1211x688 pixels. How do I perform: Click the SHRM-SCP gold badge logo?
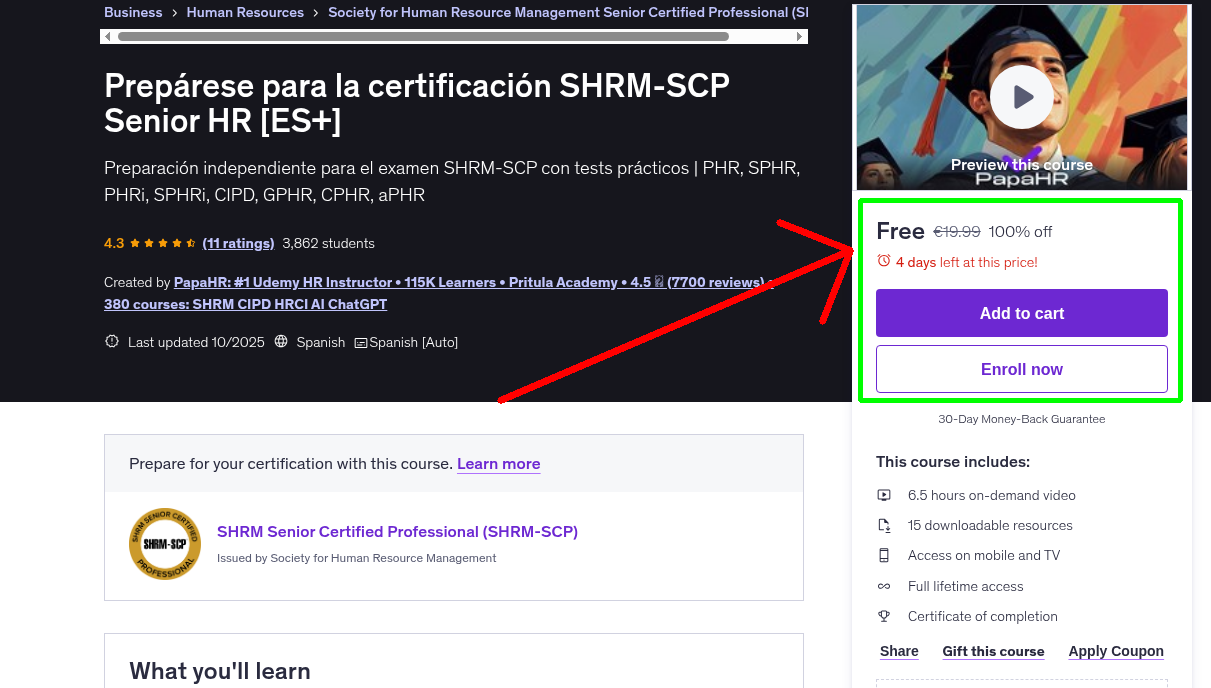165,544
